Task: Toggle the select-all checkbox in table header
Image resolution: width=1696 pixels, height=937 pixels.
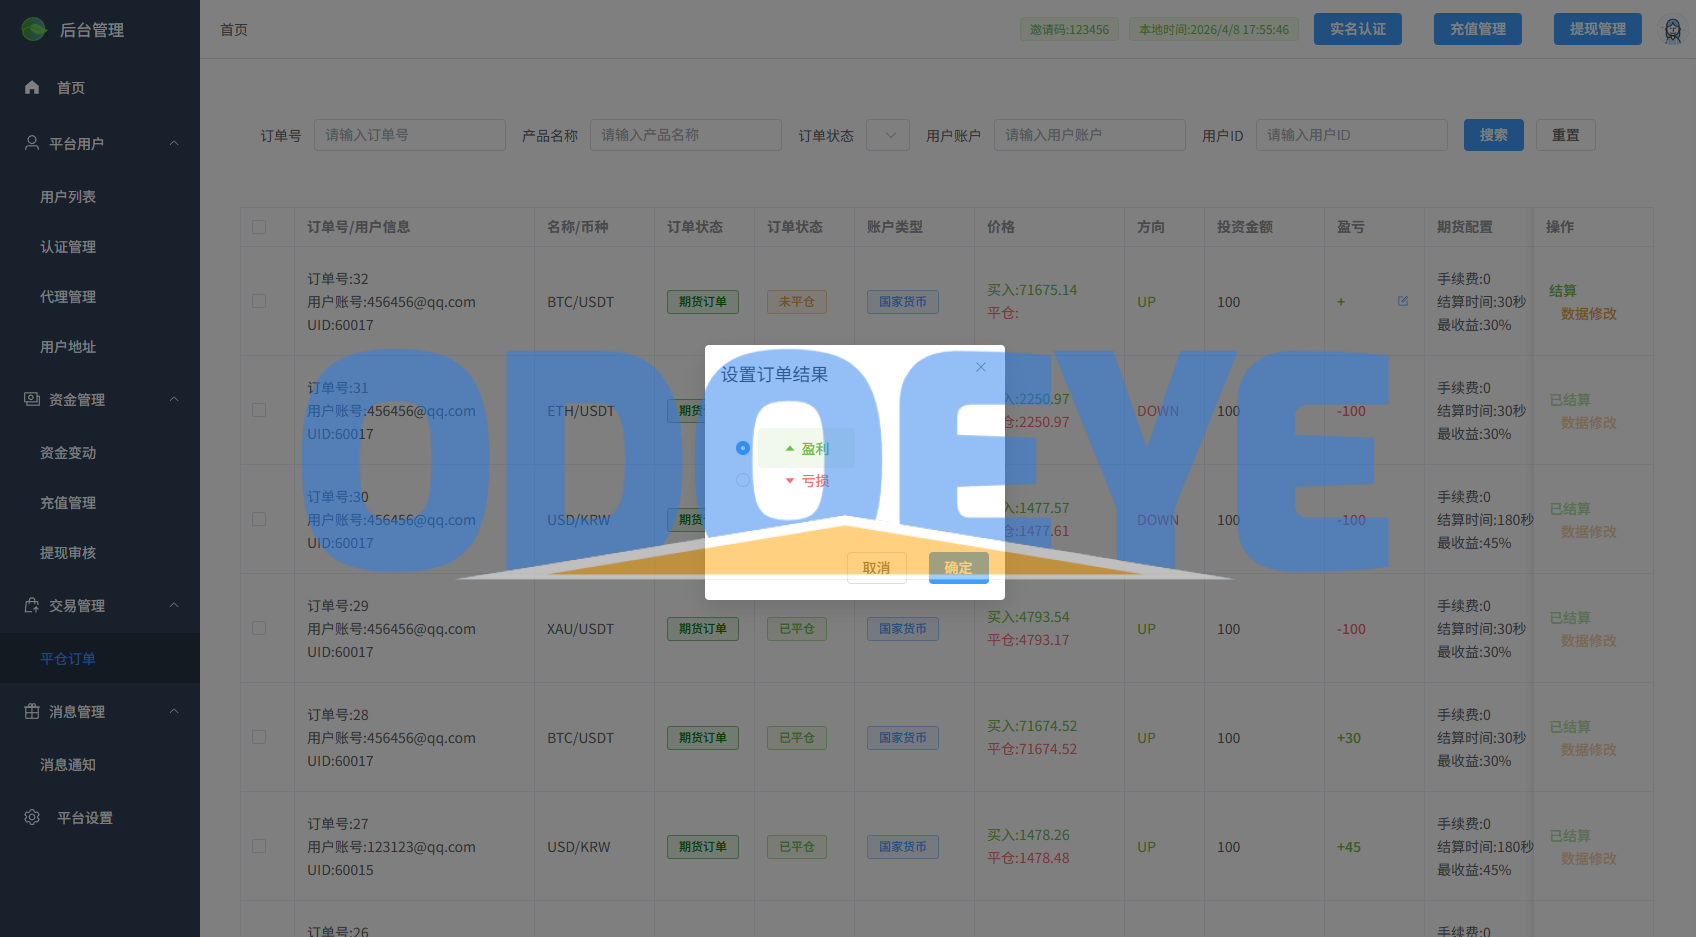Action: (x=259, y=227)
